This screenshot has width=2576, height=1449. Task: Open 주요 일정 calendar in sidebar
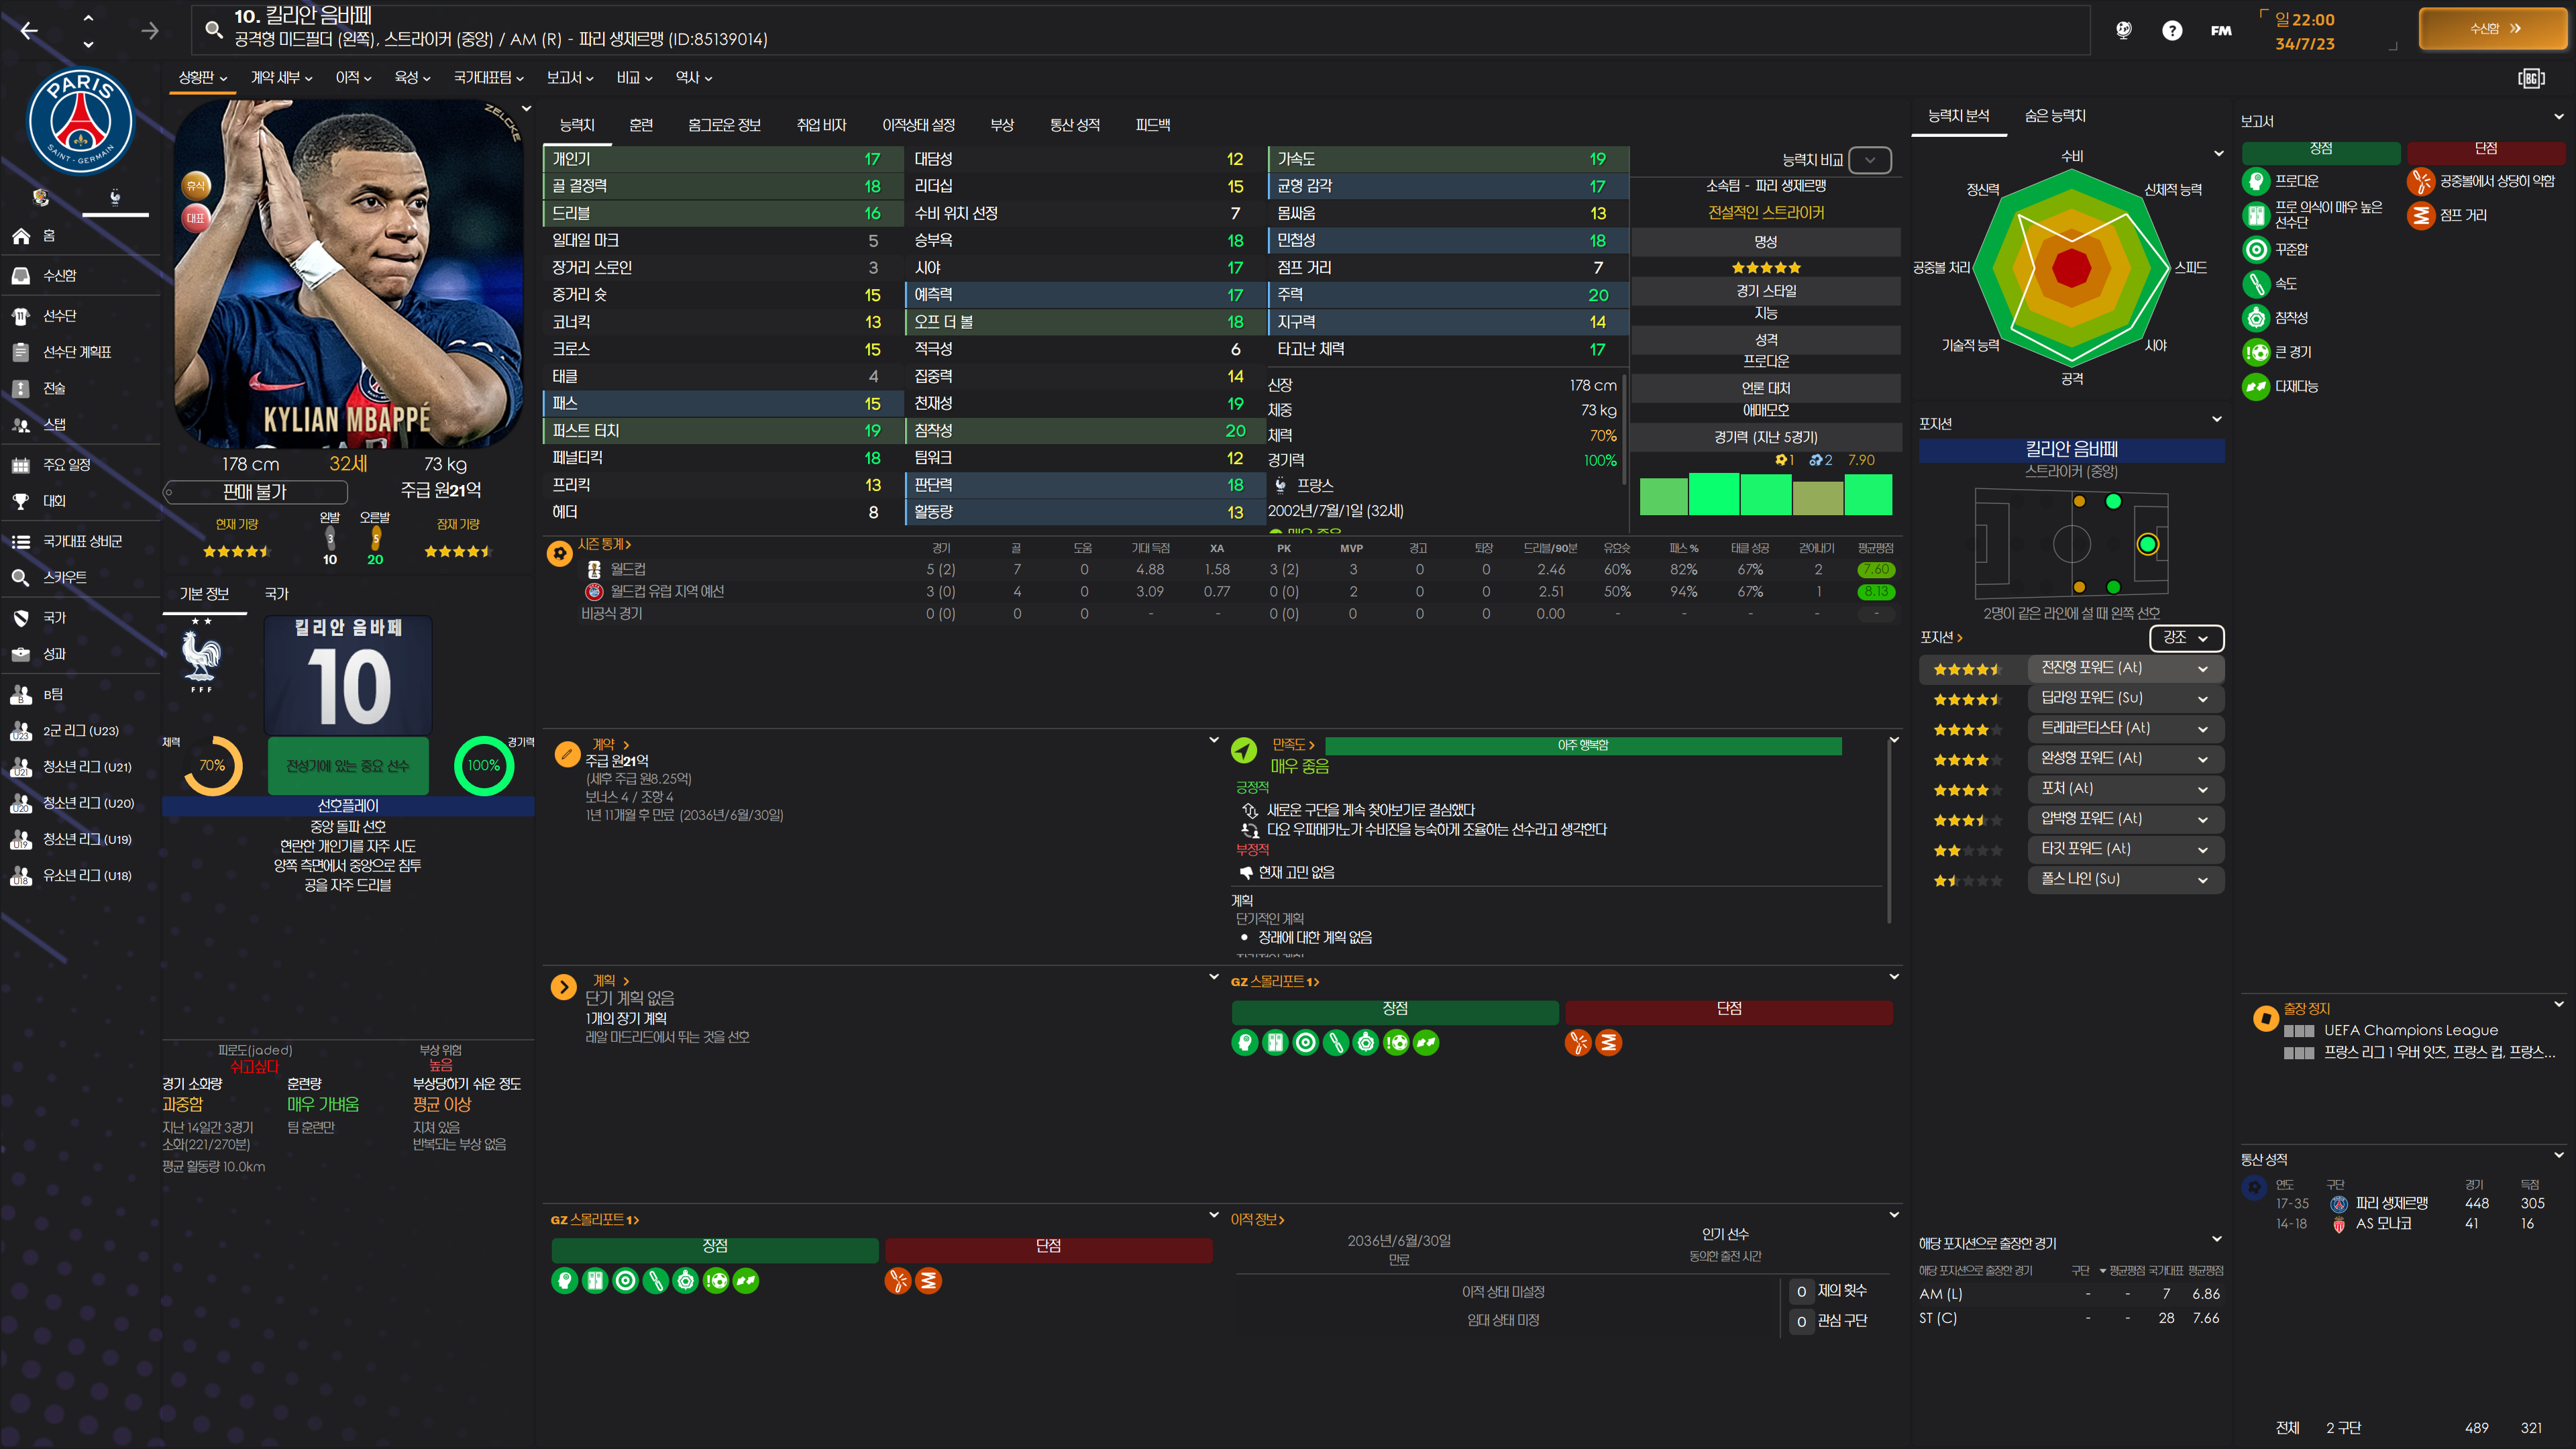coord(80,464)
